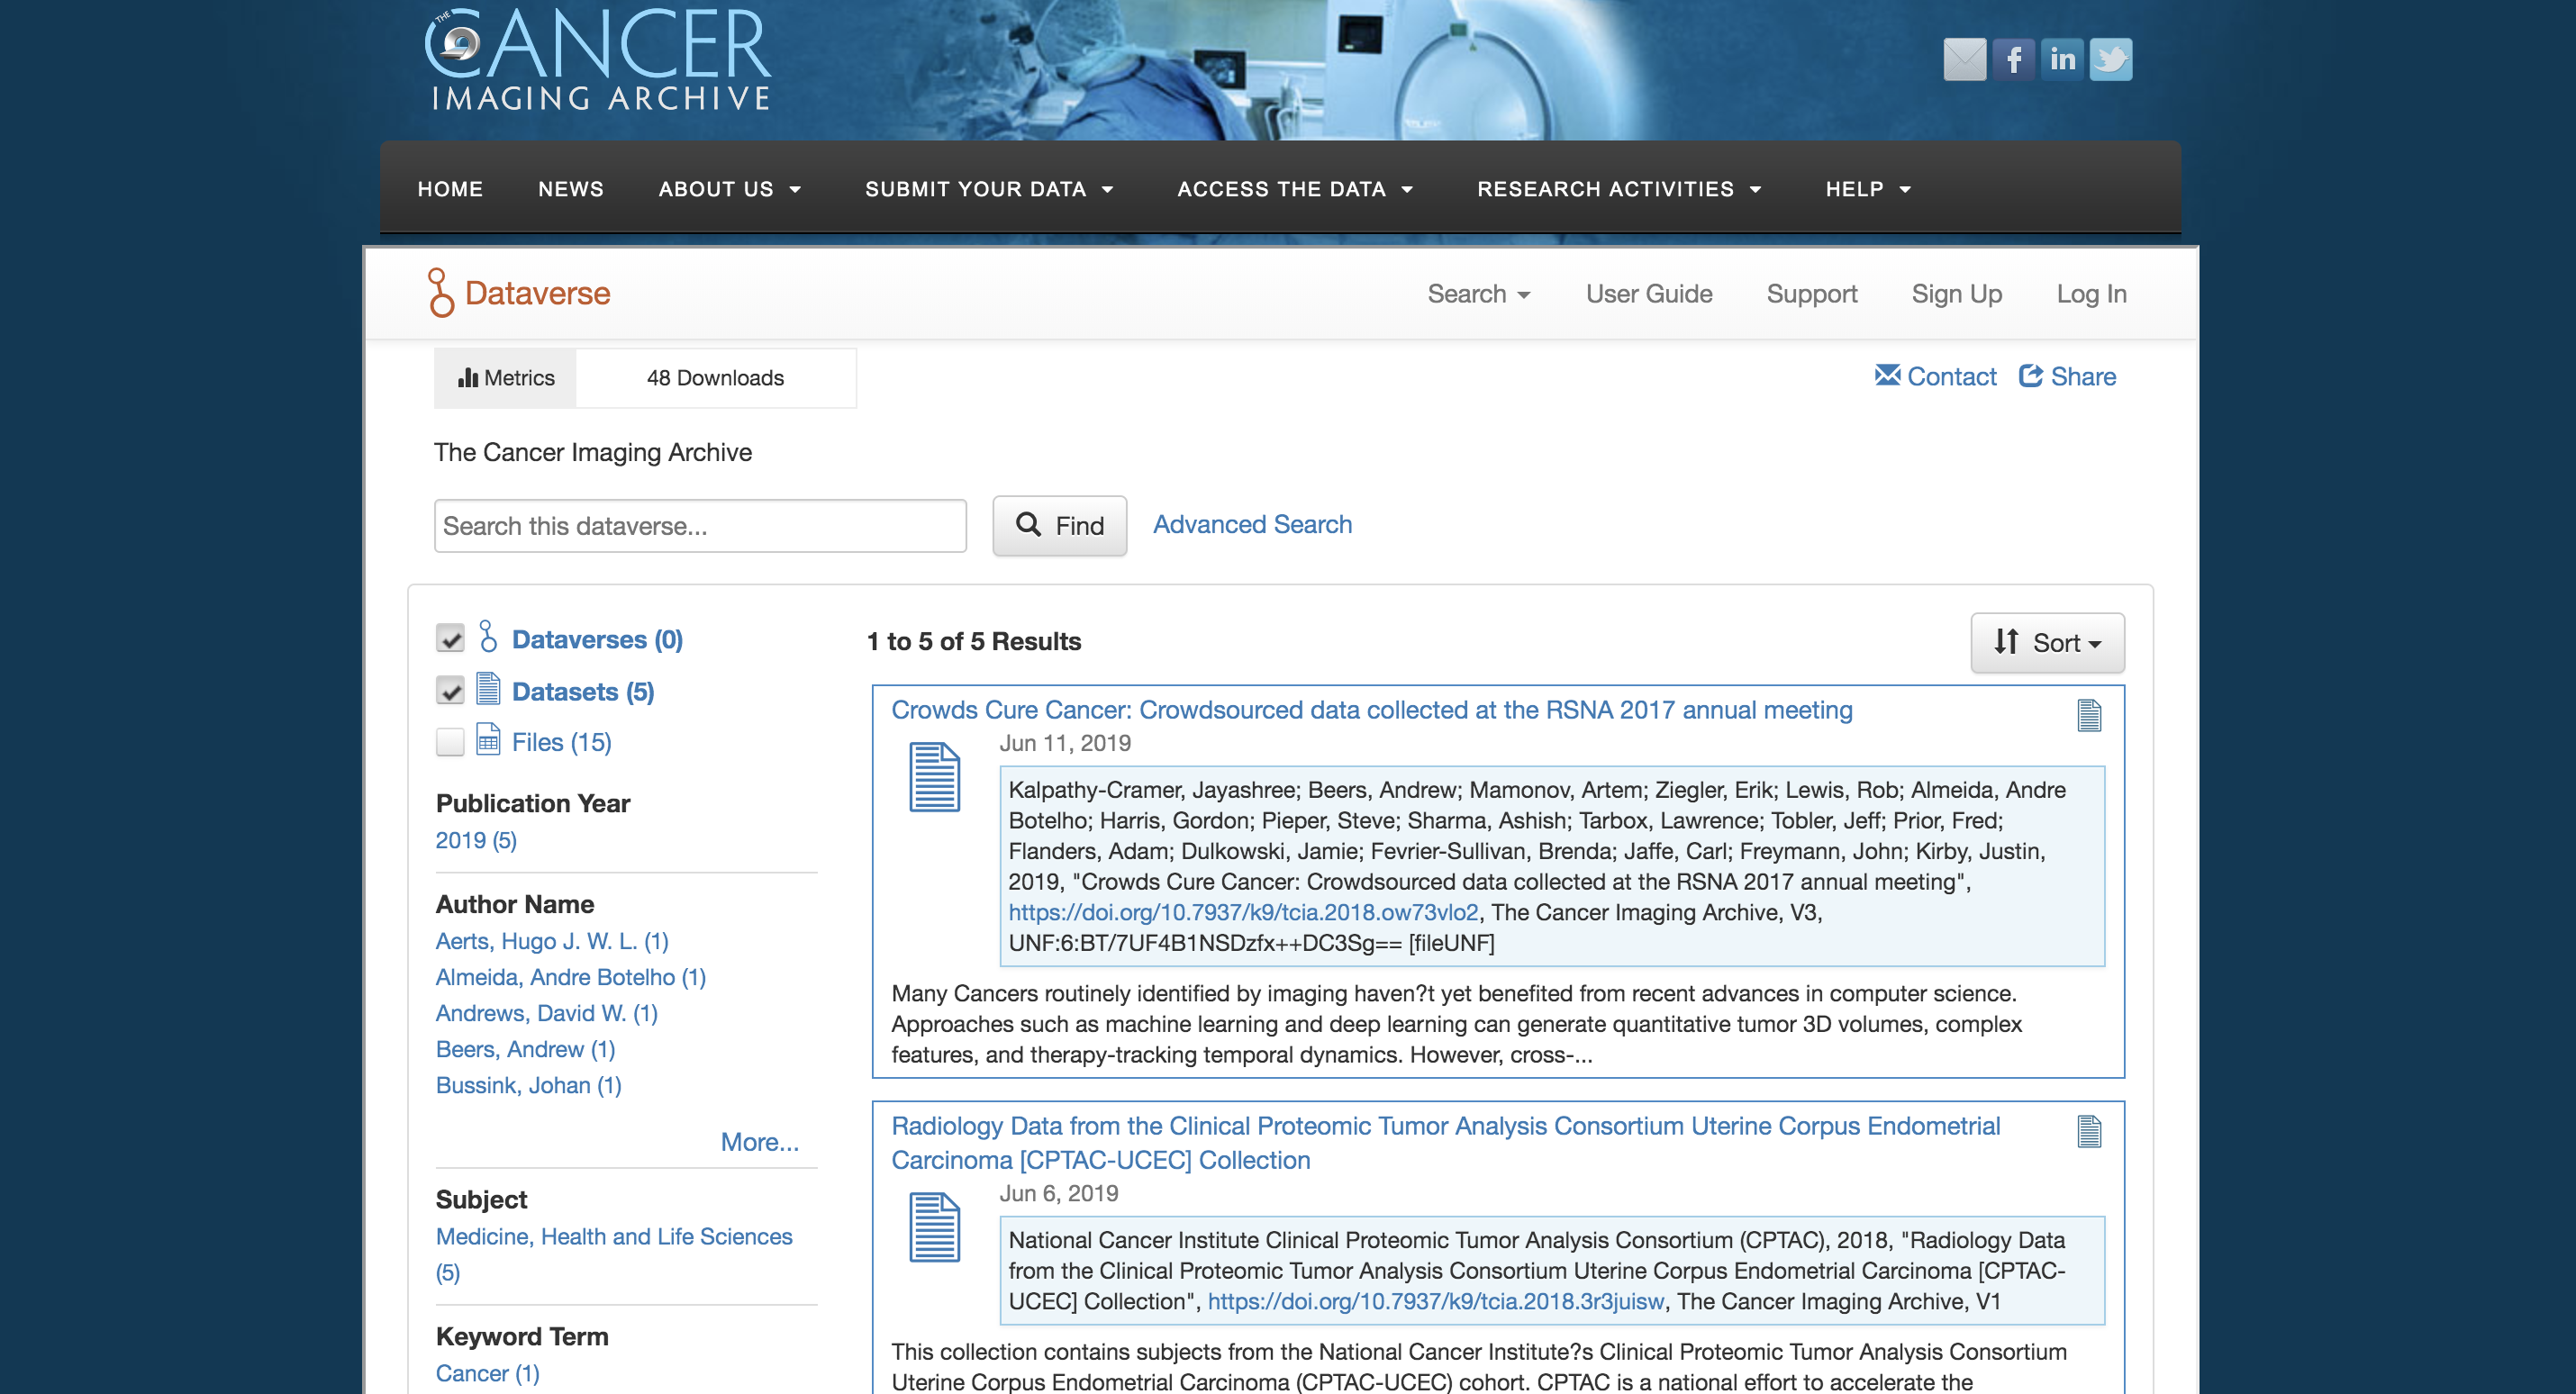Filter by Medicine, Health and Life Sciences
The height and width of the screenshot is (1394, 2576).
614,1254
